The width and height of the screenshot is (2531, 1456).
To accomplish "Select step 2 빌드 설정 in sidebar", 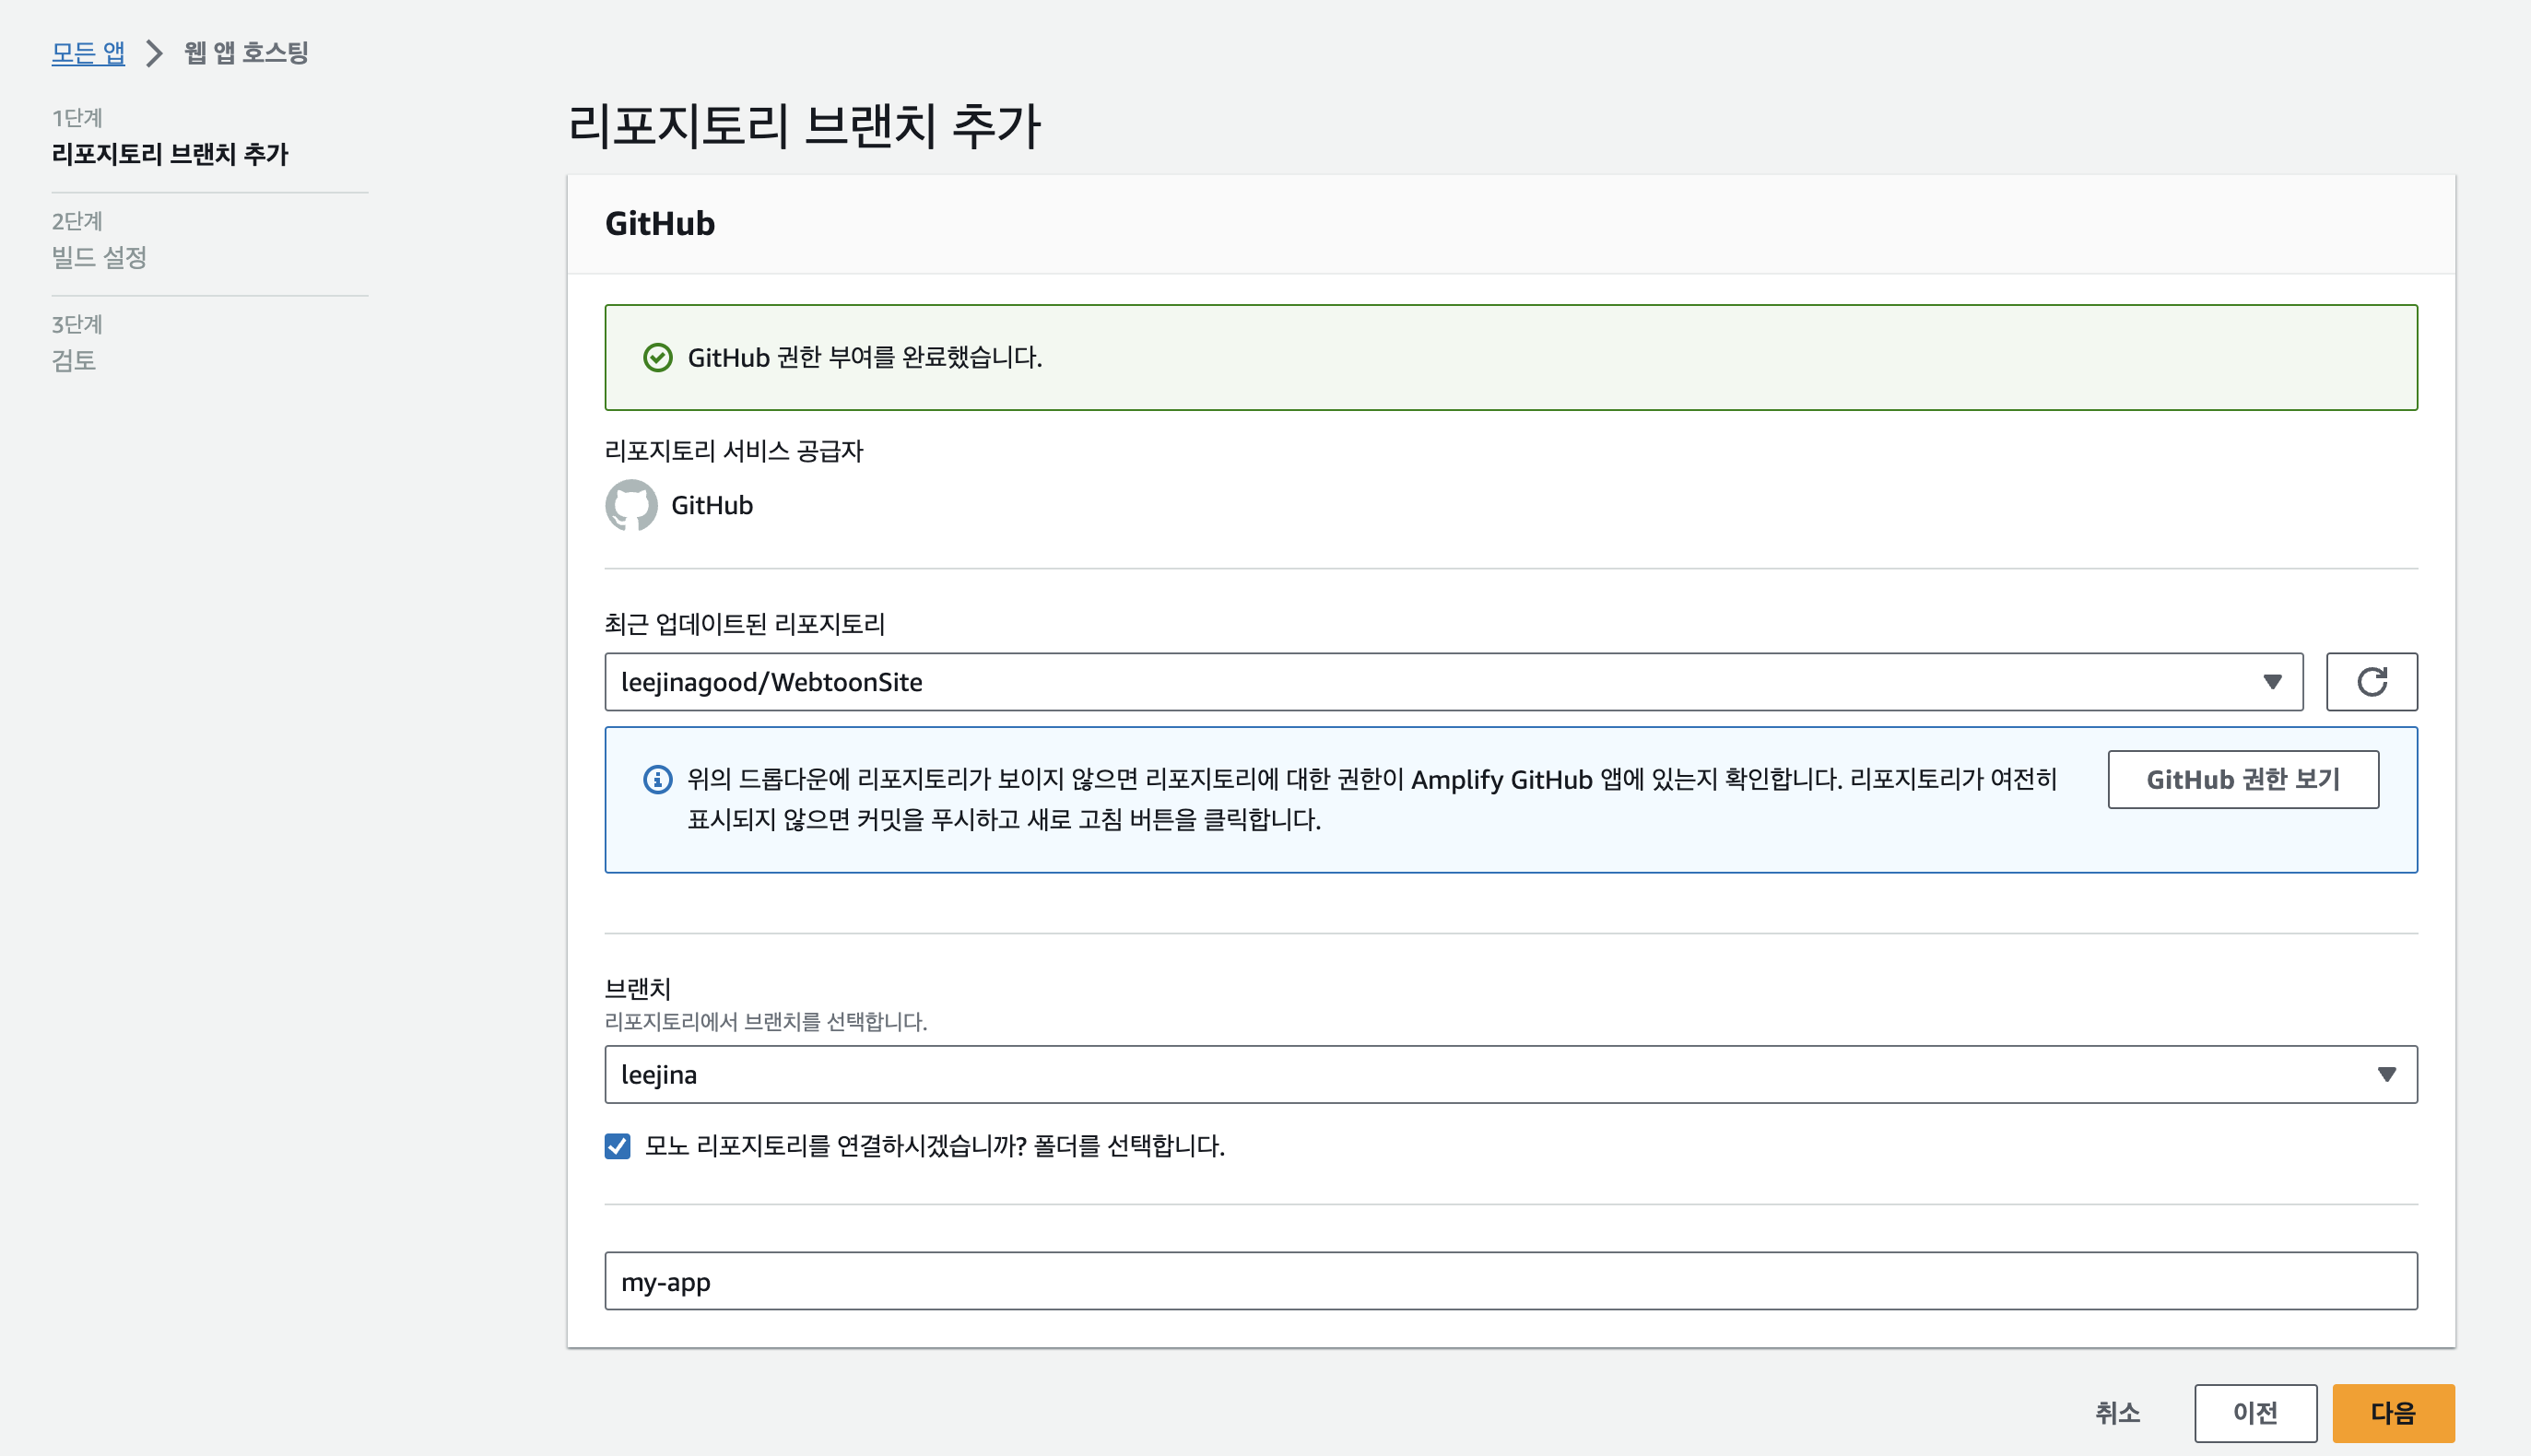I will click(x=99, y=257).
